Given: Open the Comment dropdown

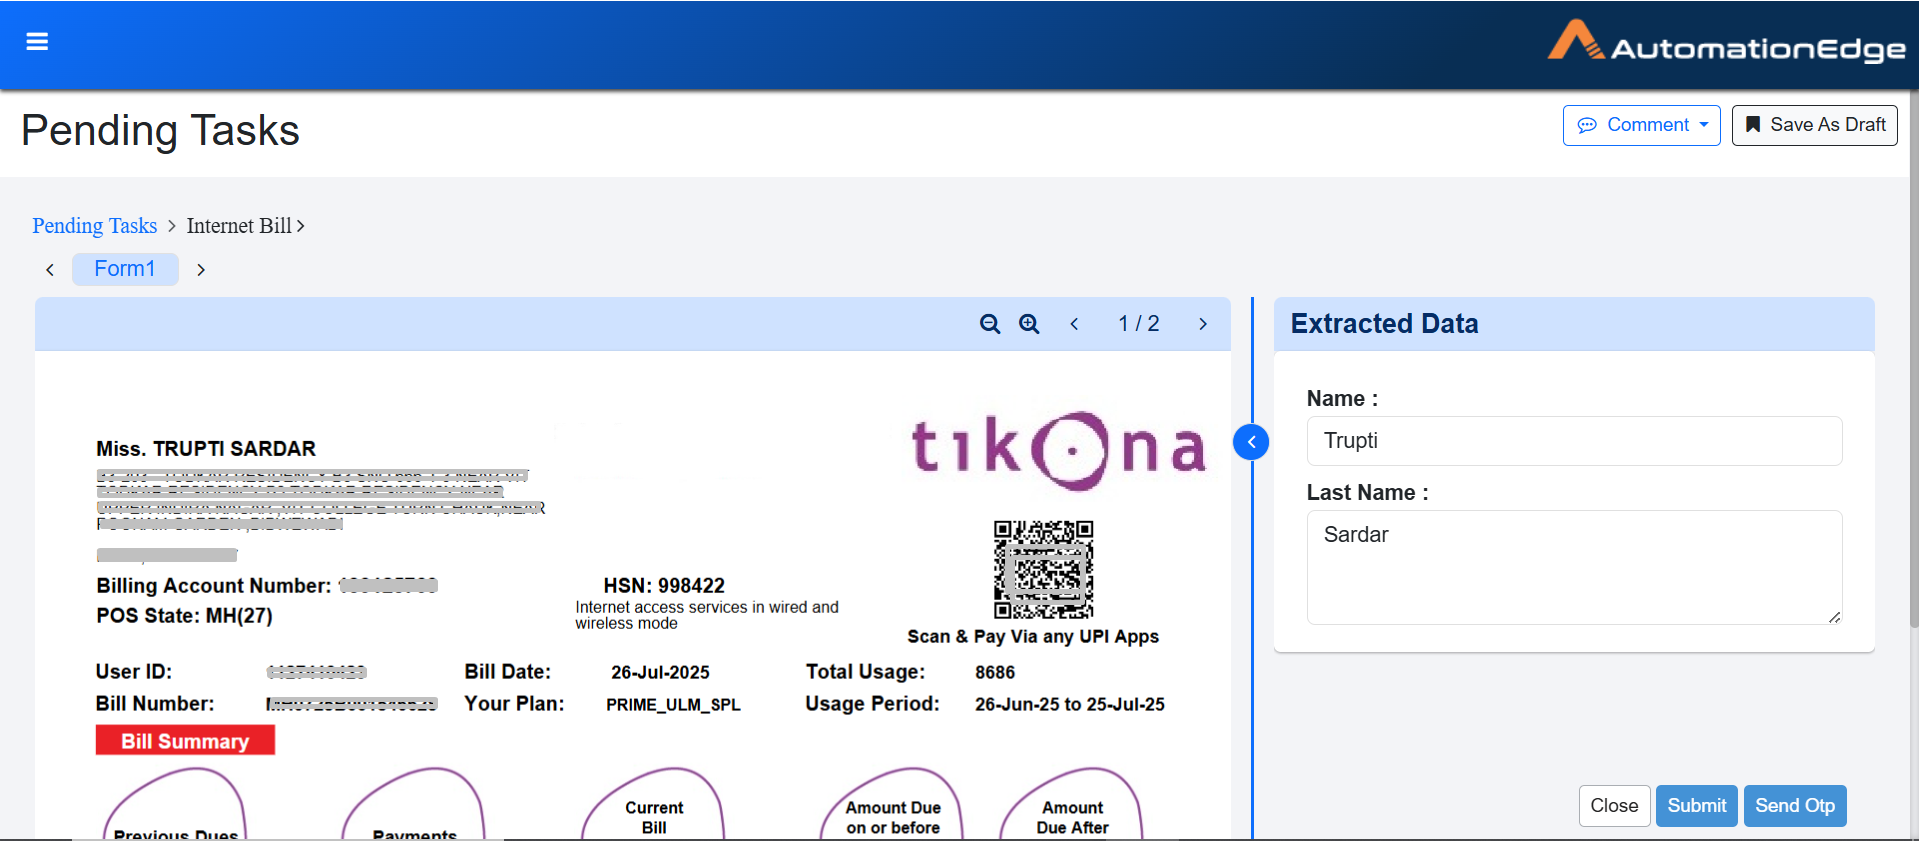Looking at the screenshot, I should [1641, 125].
